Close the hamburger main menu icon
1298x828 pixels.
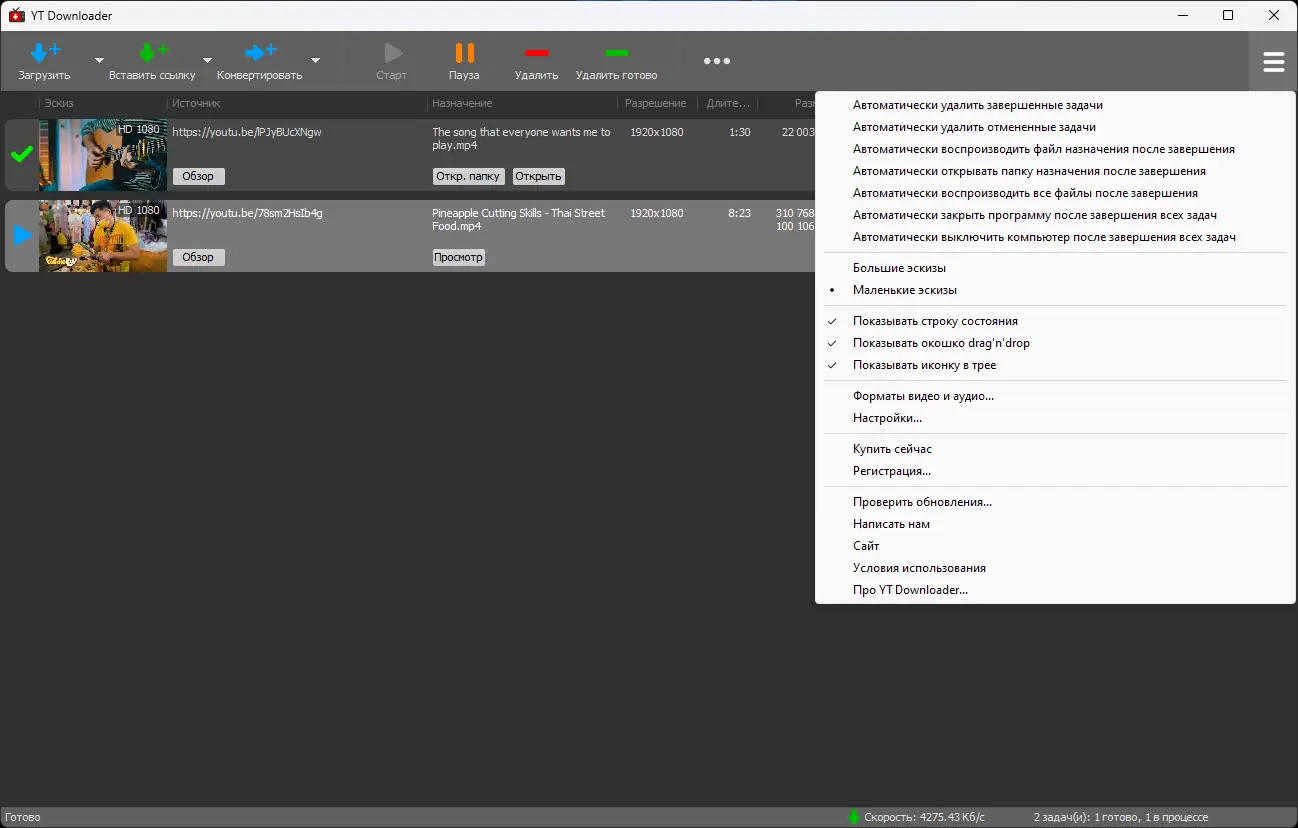click(1274, 62)
